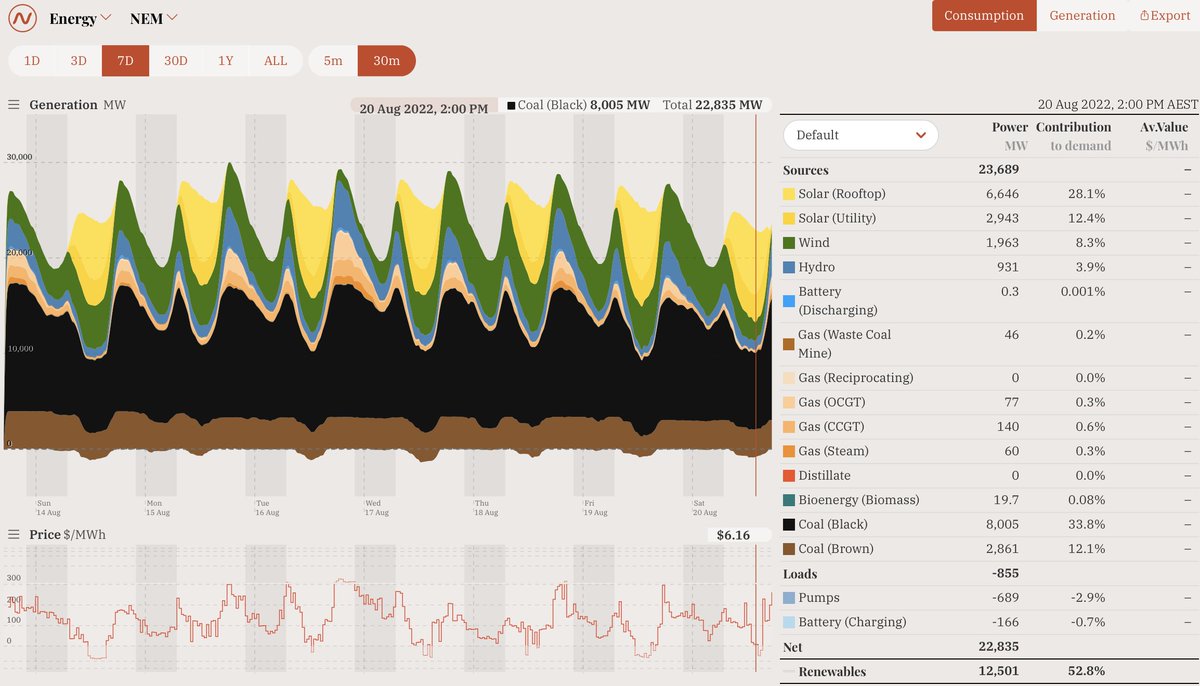1200x686 pixels.
Task: Toggle Gas (CCGT) color swatch
Action: (x=789, y=427)
